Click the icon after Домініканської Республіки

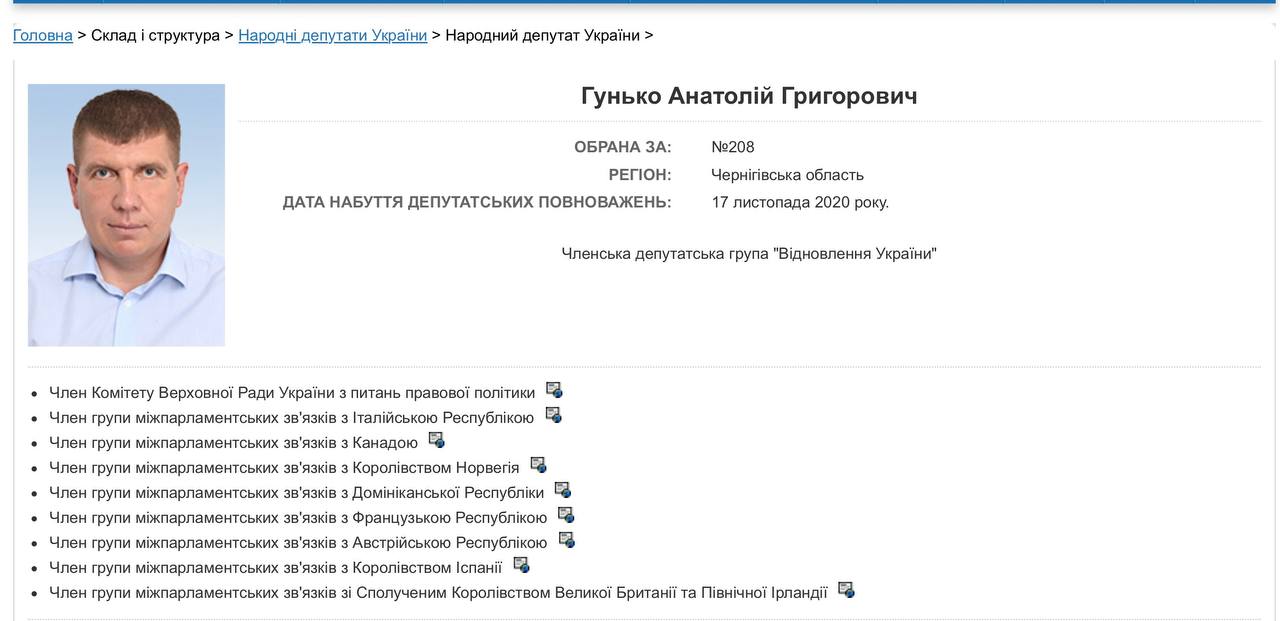[562, 490]
